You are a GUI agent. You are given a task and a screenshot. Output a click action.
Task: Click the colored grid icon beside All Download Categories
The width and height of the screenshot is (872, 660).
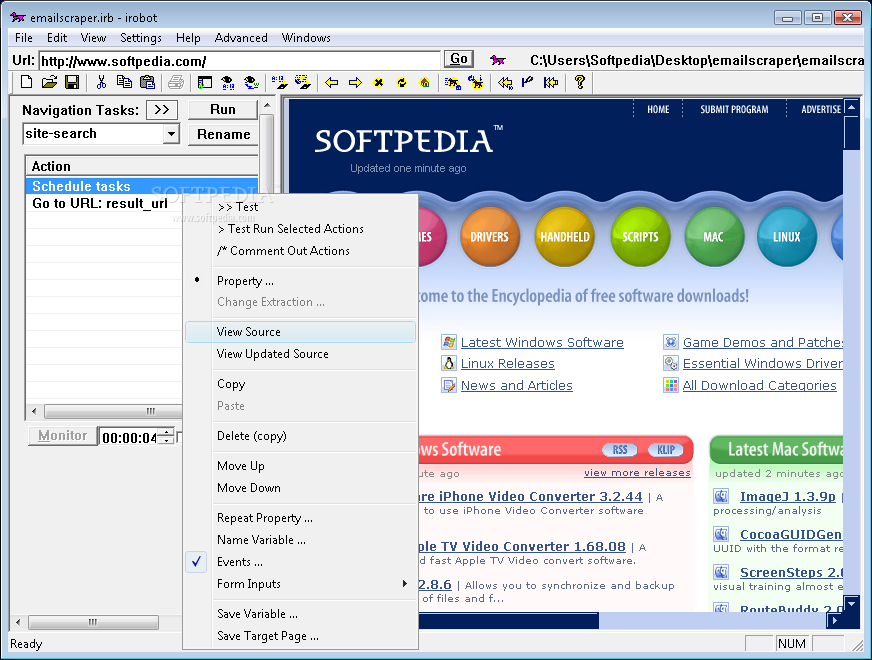(x=671, y=385)
